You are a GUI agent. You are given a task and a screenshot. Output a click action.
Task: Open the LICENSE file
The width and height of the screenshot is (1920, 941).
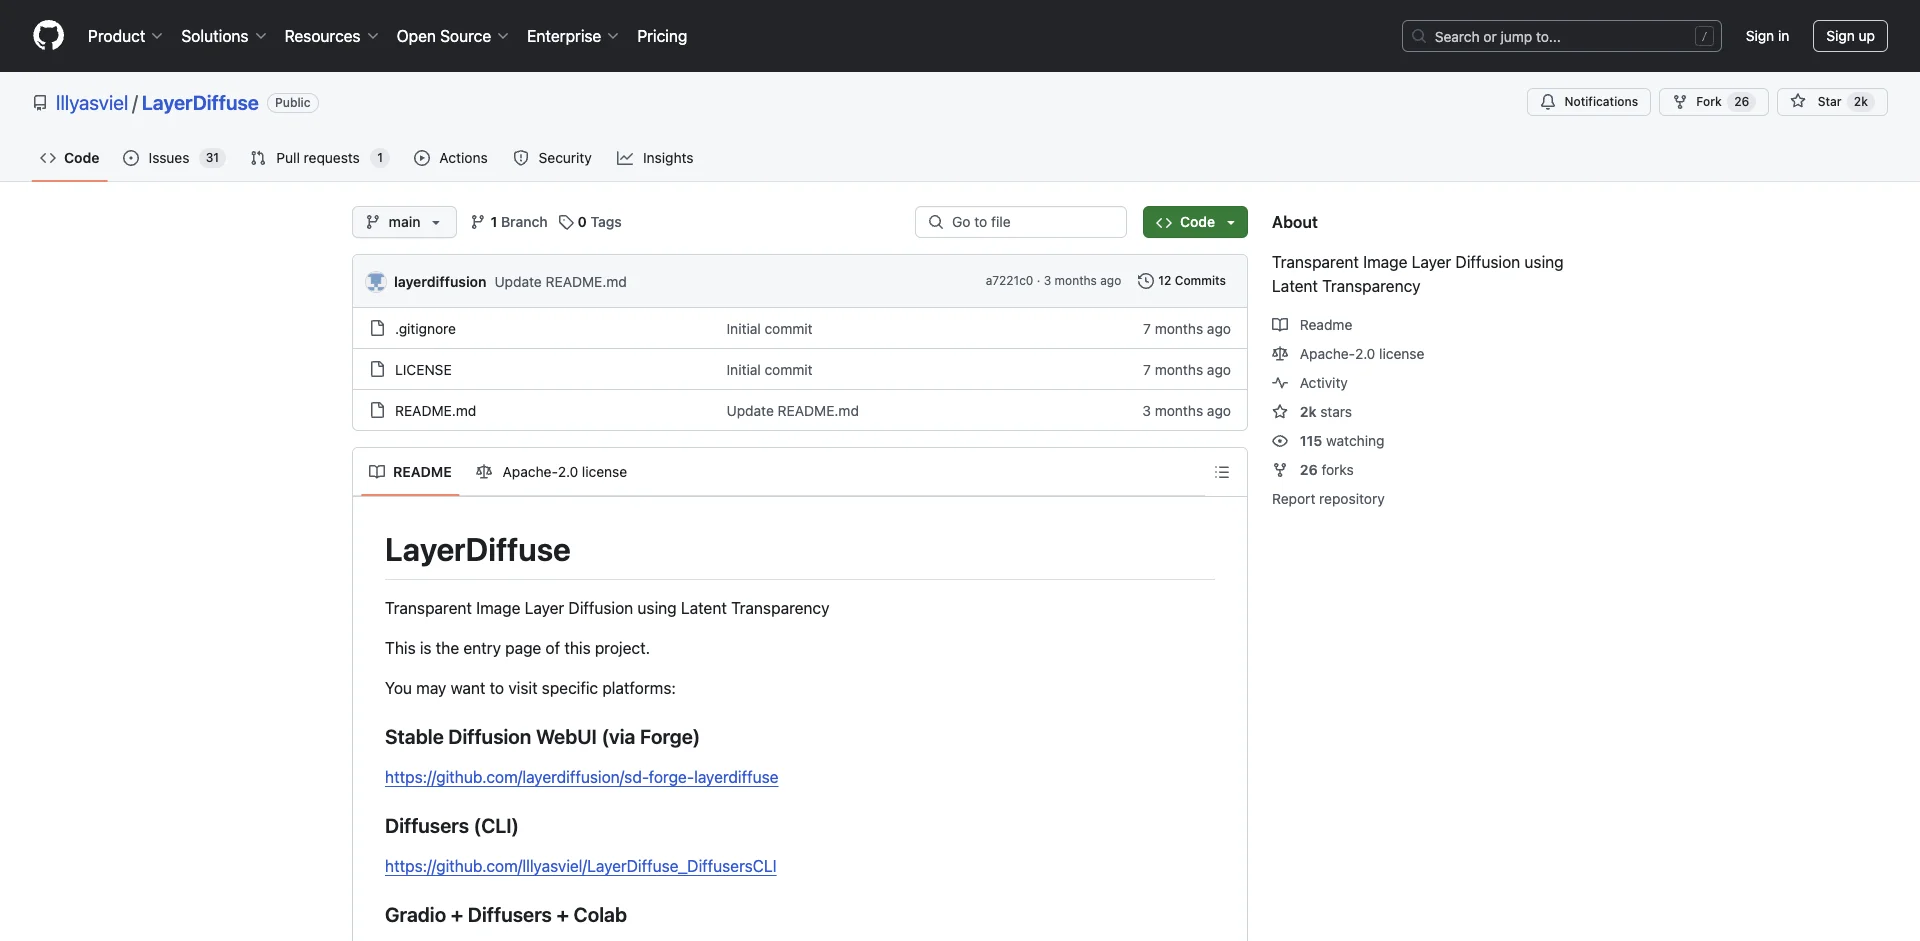(x=423, y=370)
